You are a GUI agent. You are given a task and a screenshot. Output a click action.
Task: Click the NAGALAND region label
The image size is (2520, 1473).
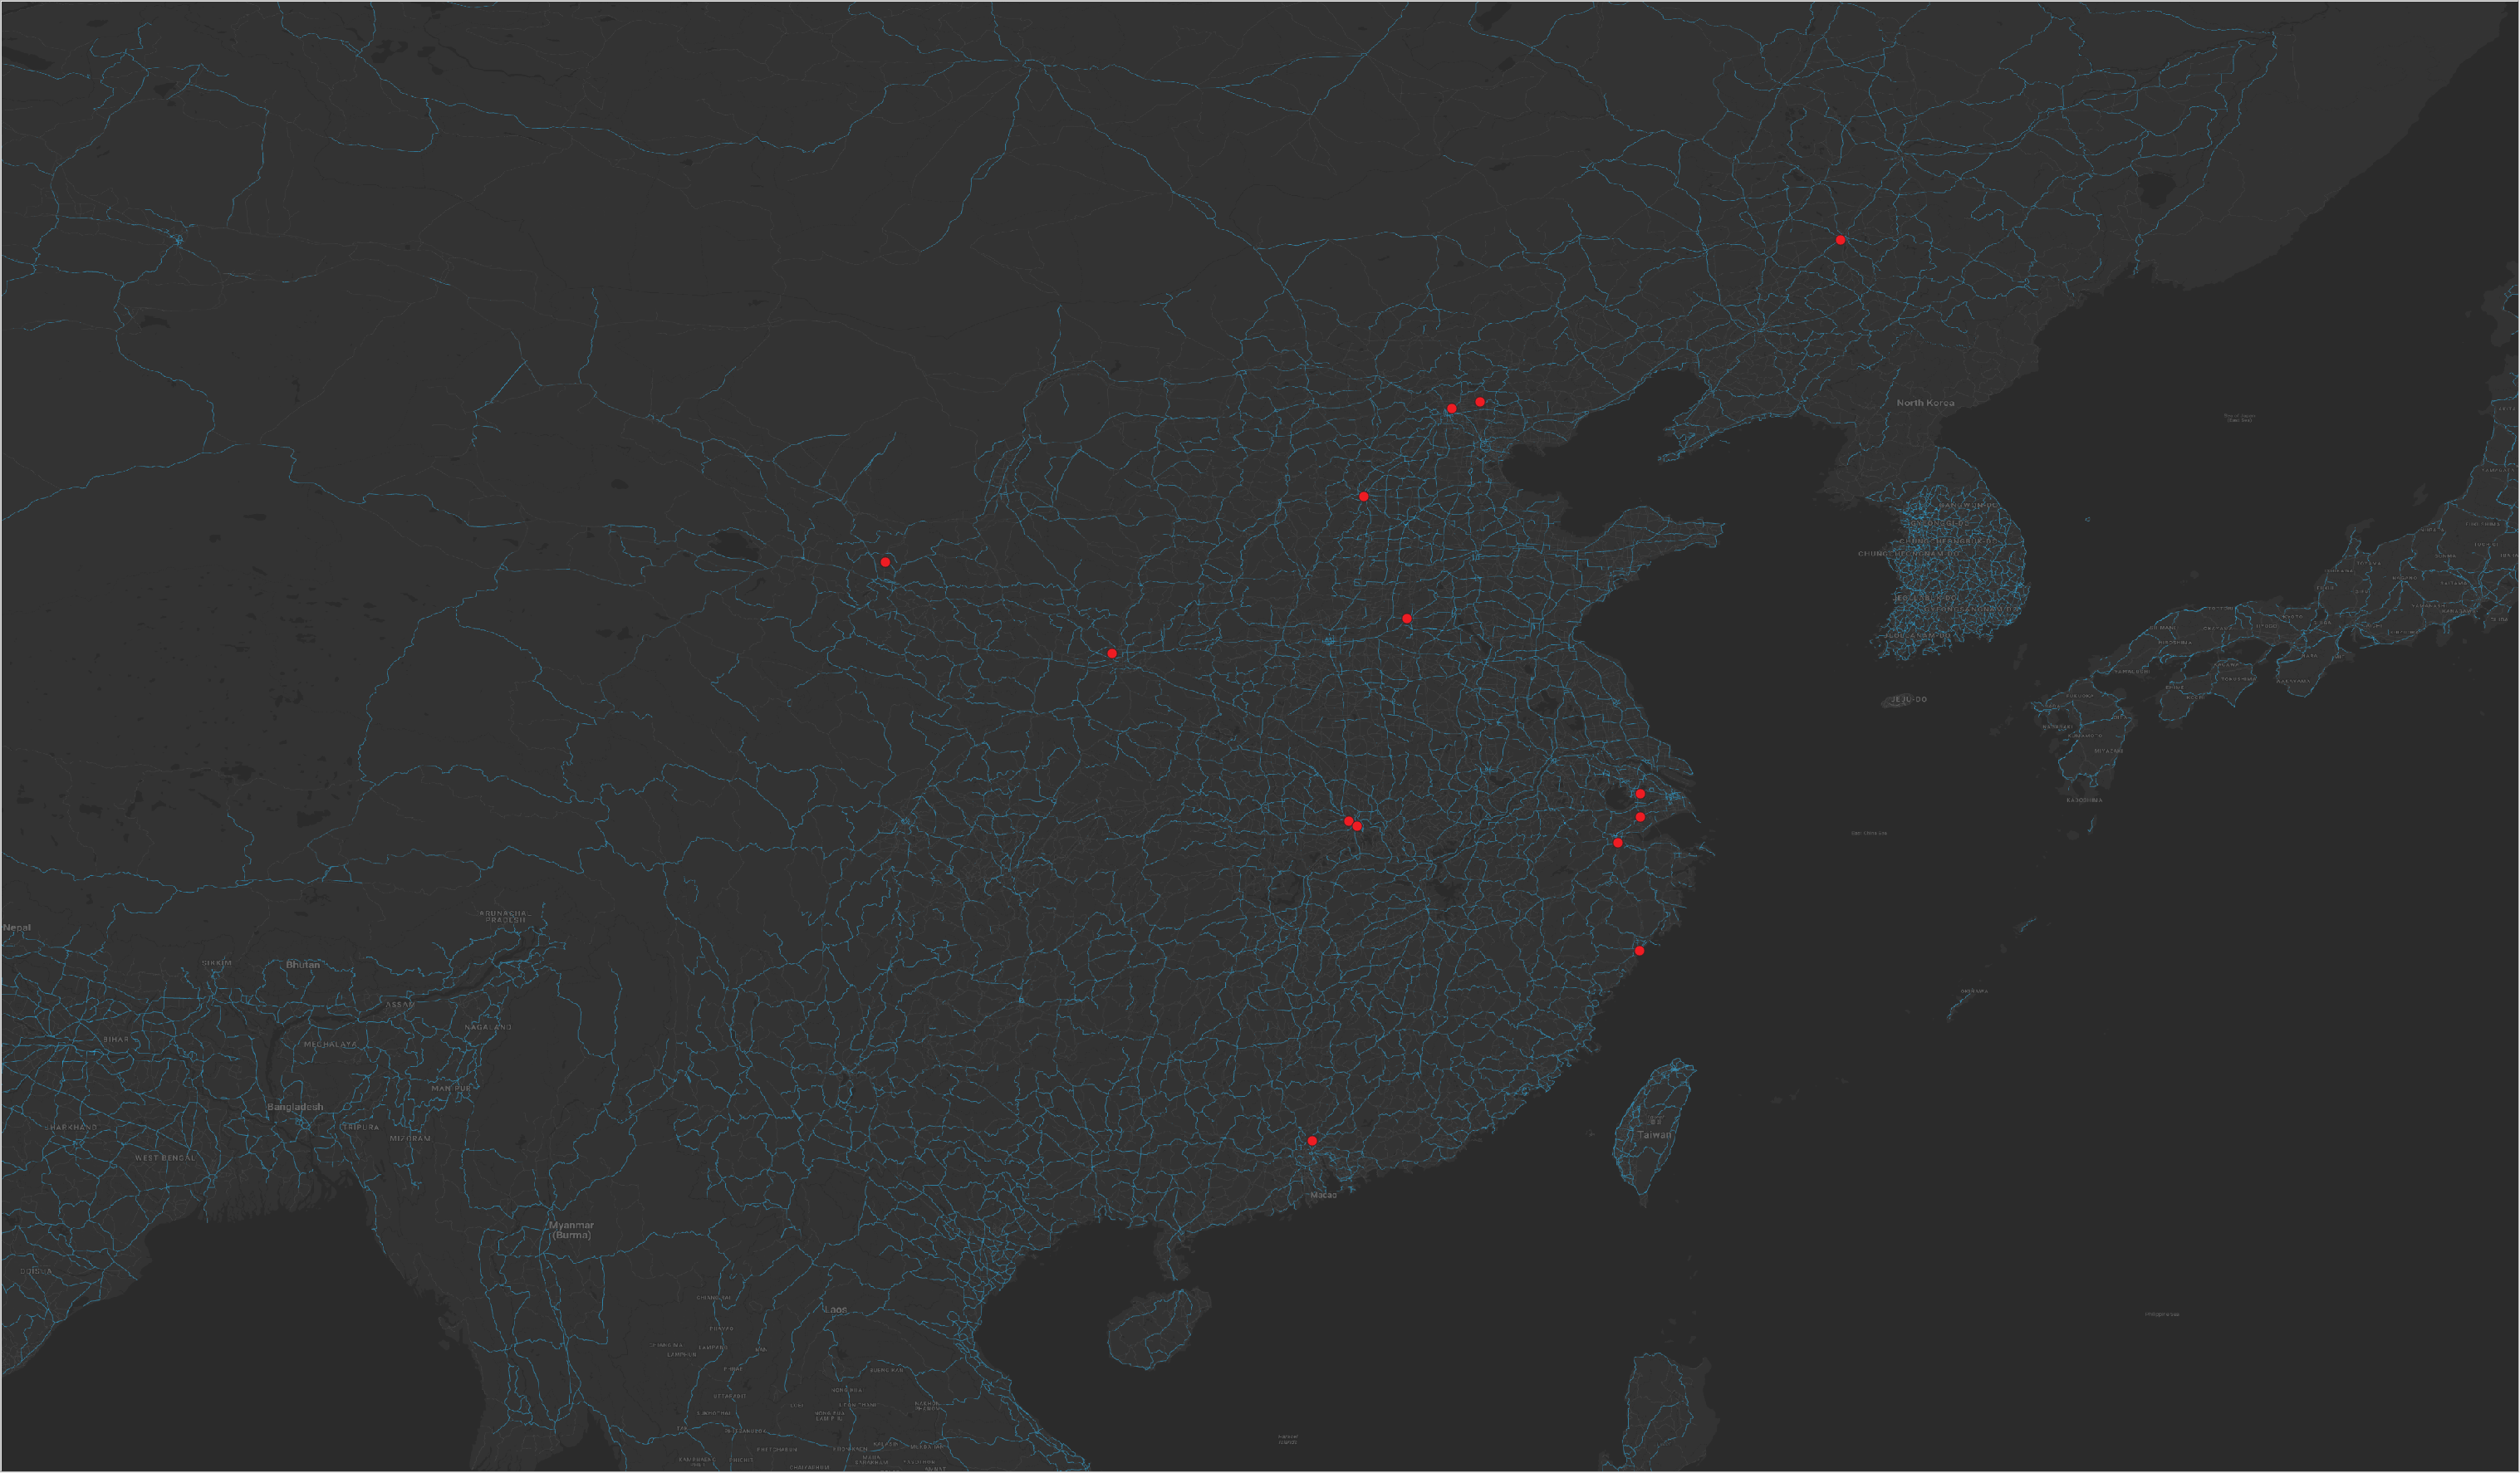(488, 1027)
